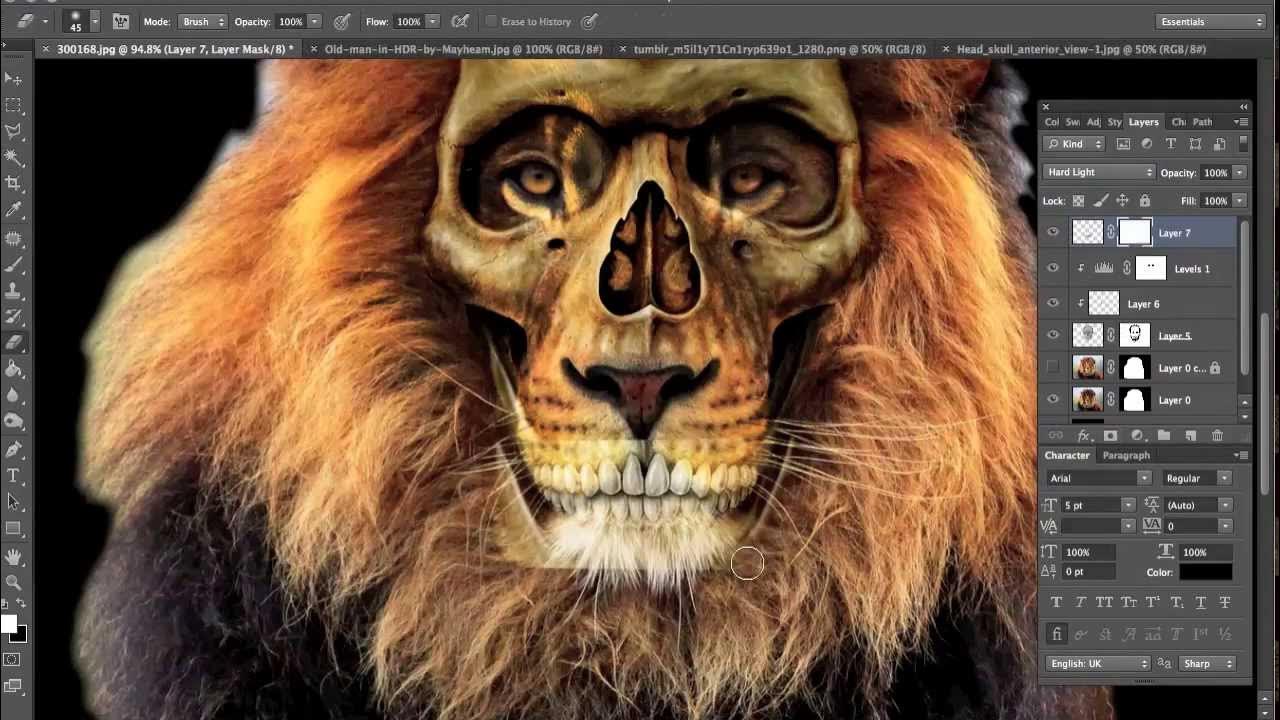
Task: Hide Layer 6 visibility eye
Action: coord(1053,304)
